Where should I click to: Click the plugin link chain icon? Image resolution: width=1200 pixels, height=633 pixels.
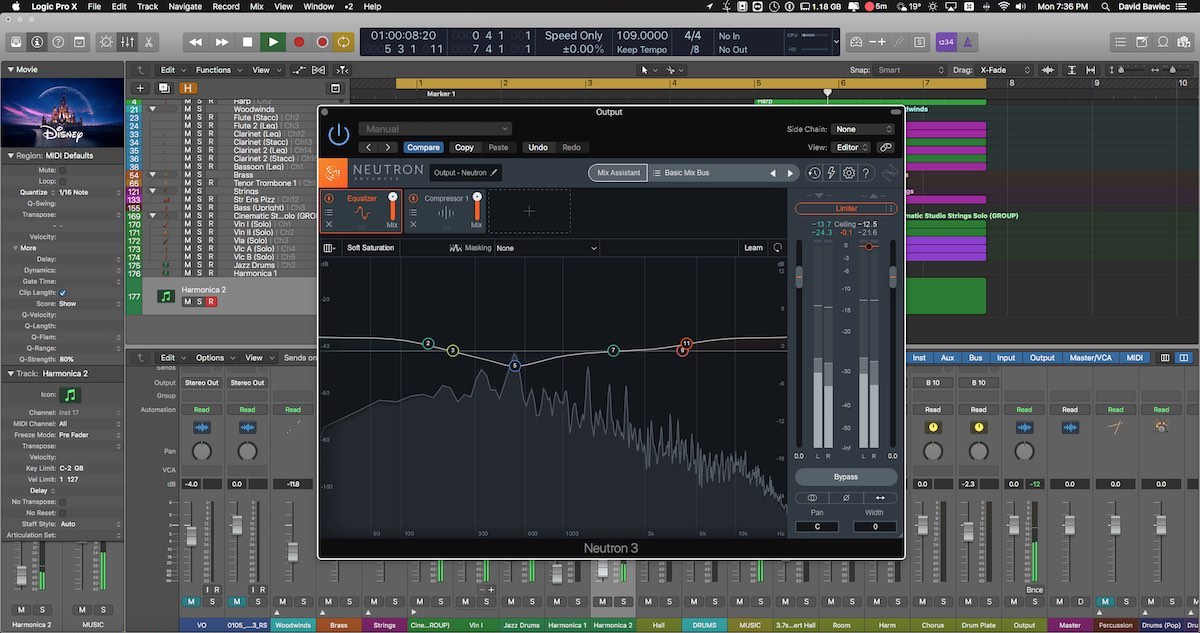click(x=885, y=147)
